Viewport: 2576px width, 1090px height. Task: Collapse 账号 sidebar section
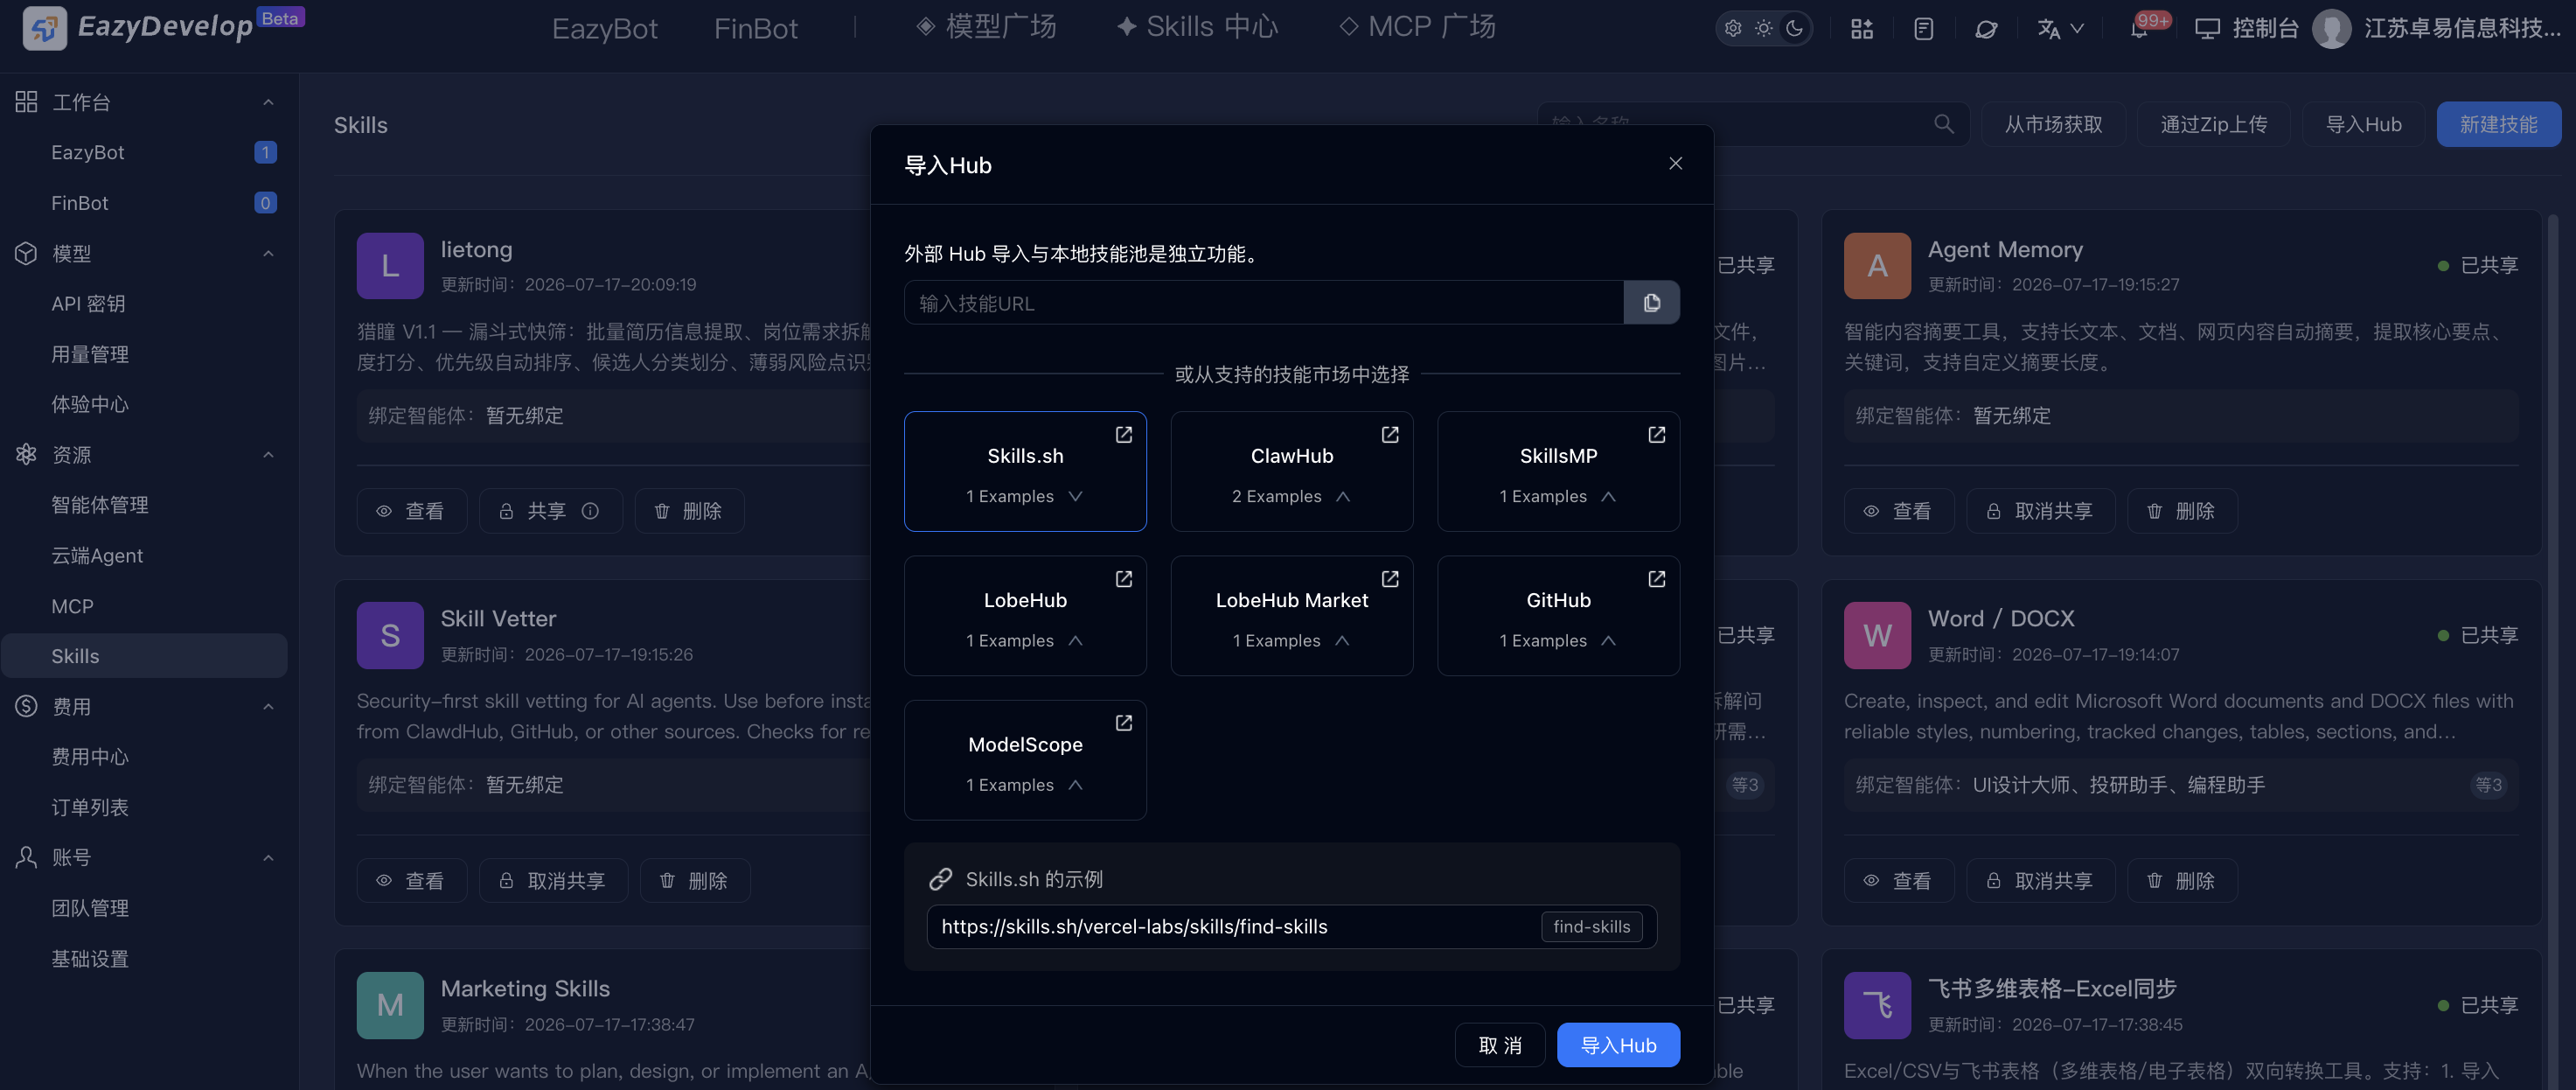(268, 858)
